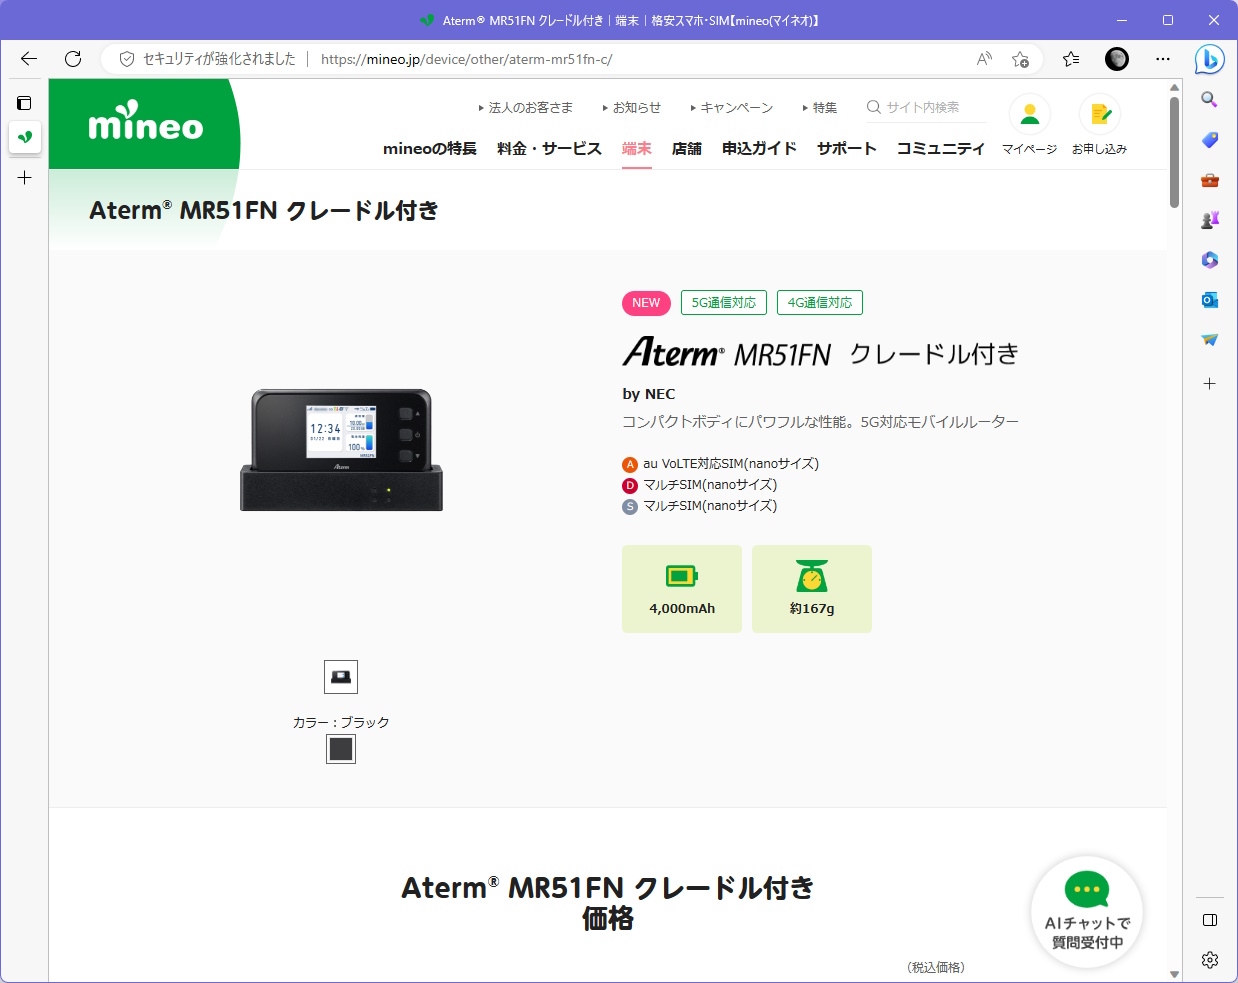Open the sidebar tools briefcase icon
Viewport: 1238px width, 983px height.
pos(1210,180)
